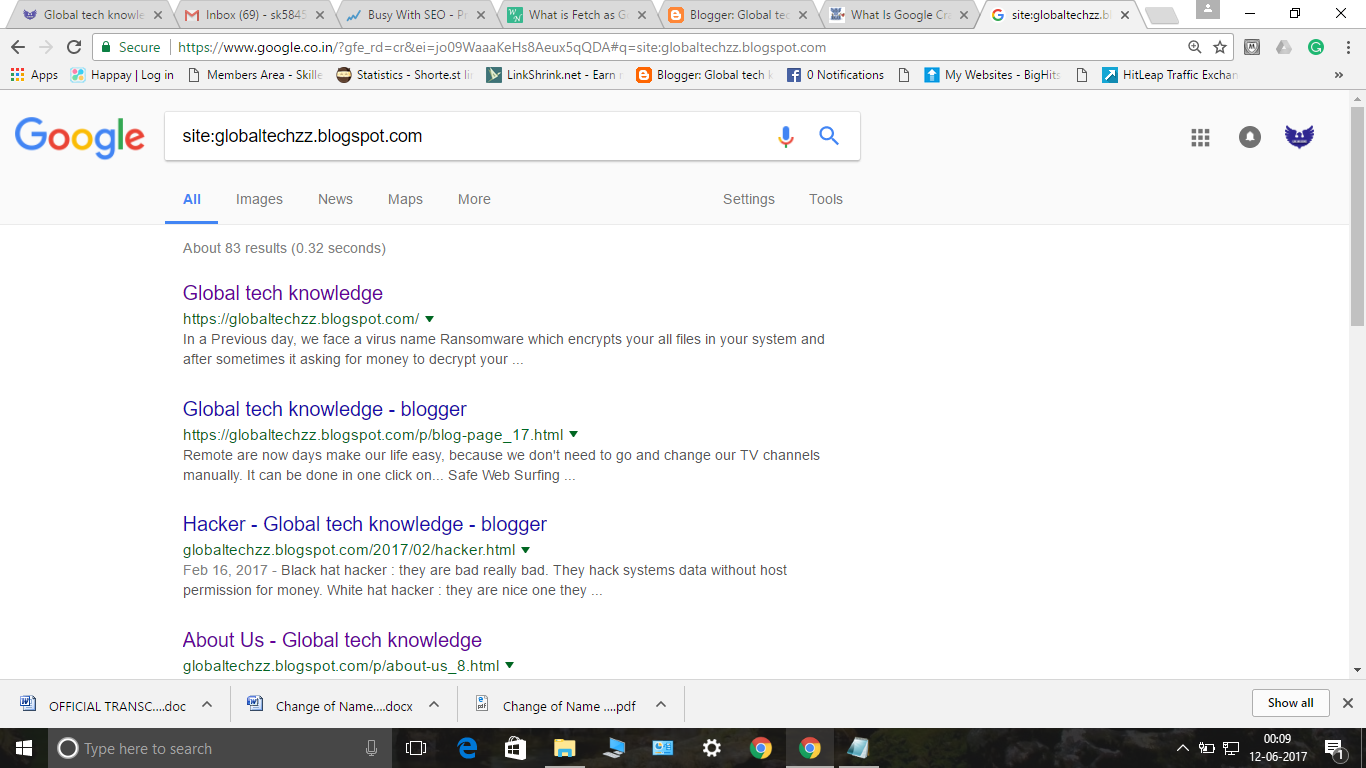Open Google notifications bell
Viewport: 1366px width, 768px height.
pos(1250,138)
